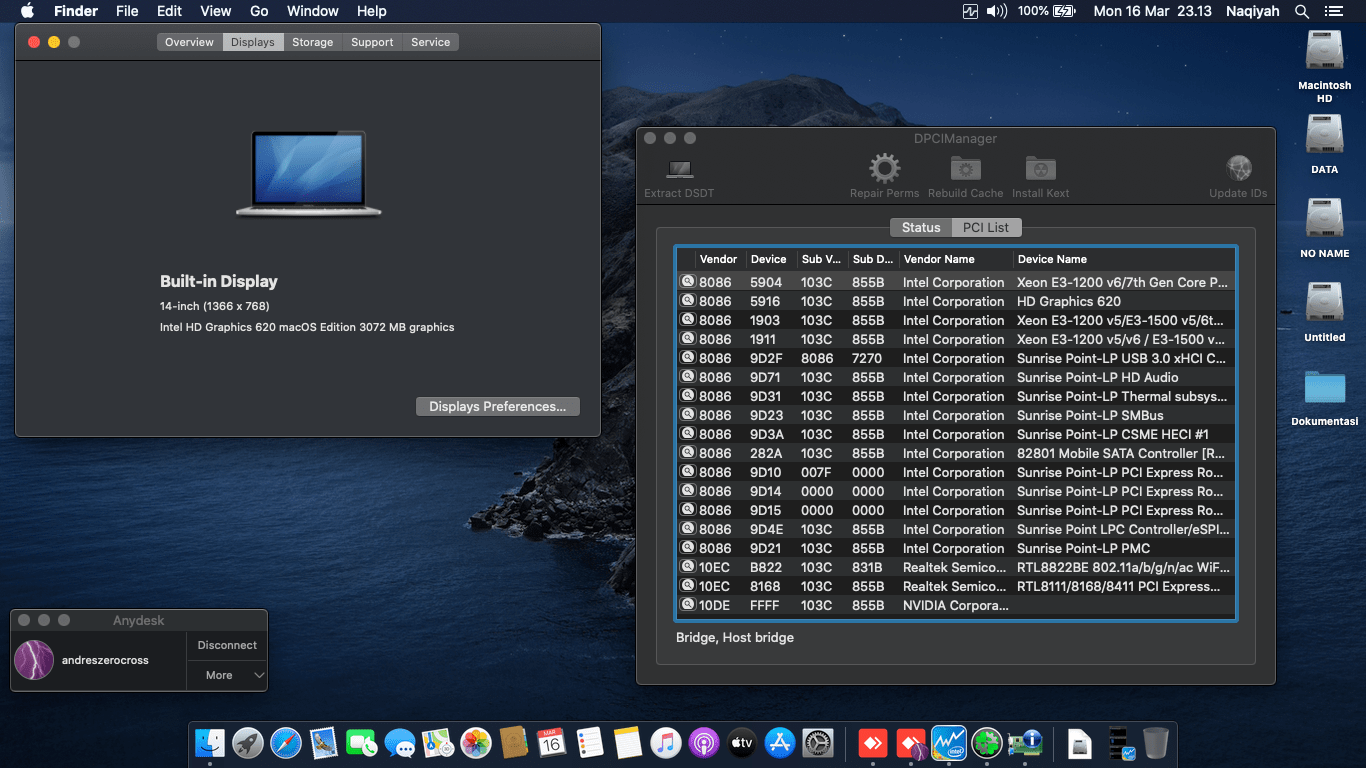Click the magnifier icon on Sunrise Point-LP HD Audio row

coord(687,377)
